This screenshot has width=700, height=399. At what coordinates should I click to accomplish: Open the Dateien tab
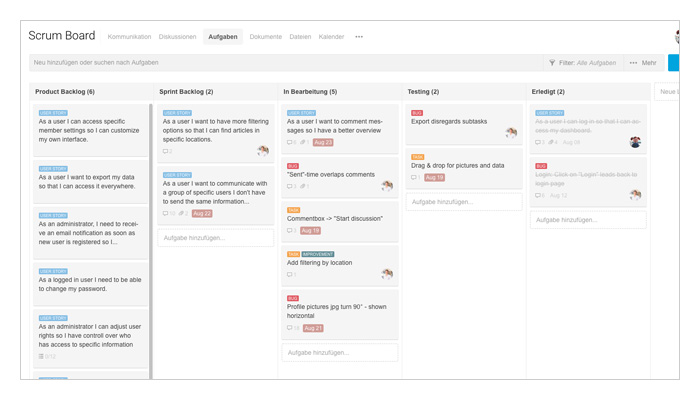tap(300, 37)
